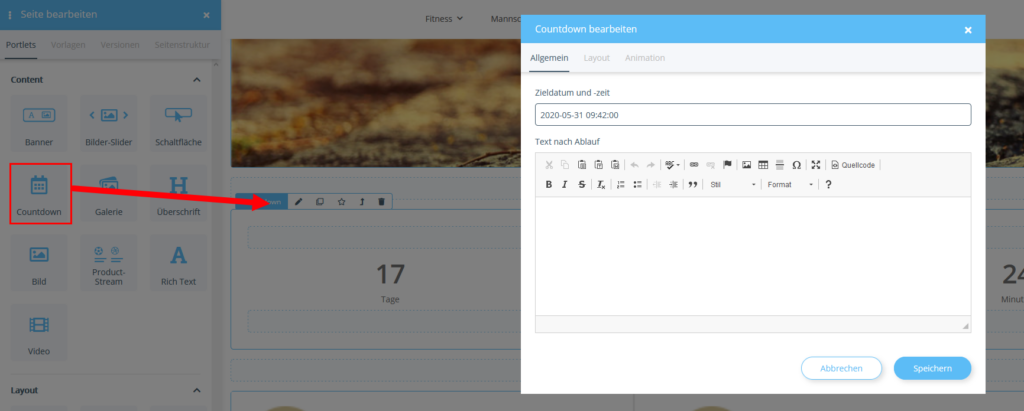Viewport: 1024px width, 411px height.
Task: Select the Vorlagen tab
Action: click(x=68, y=45)
